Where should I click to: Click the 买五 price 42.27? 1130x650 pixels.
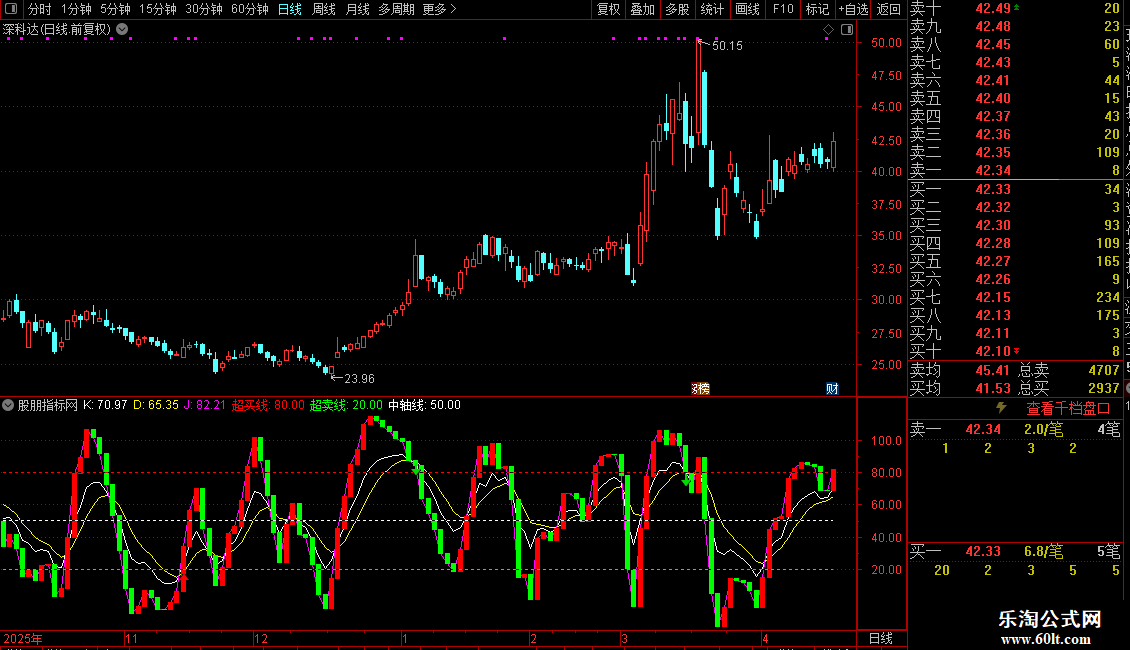pos(993,261)
